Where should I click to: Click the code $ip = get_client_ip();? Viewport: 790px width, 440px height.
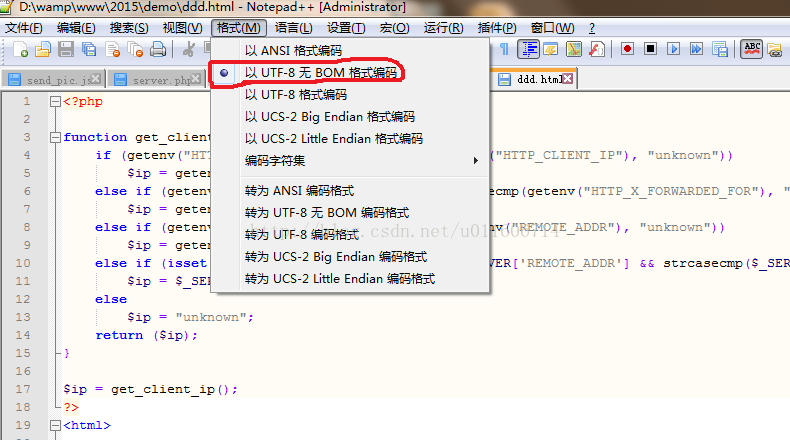tap(150, 390)
